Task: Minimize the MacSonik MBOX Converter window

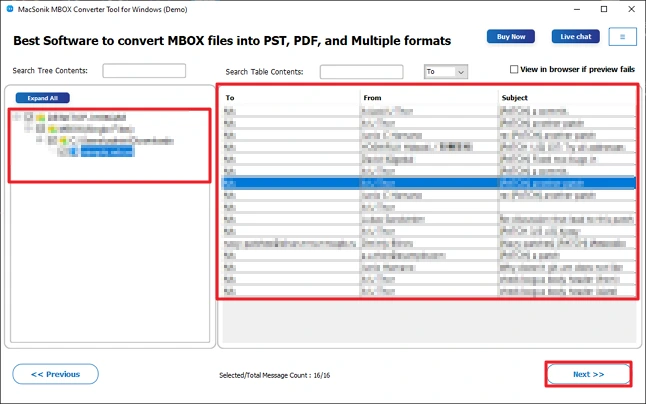Action: coord(577,9)
